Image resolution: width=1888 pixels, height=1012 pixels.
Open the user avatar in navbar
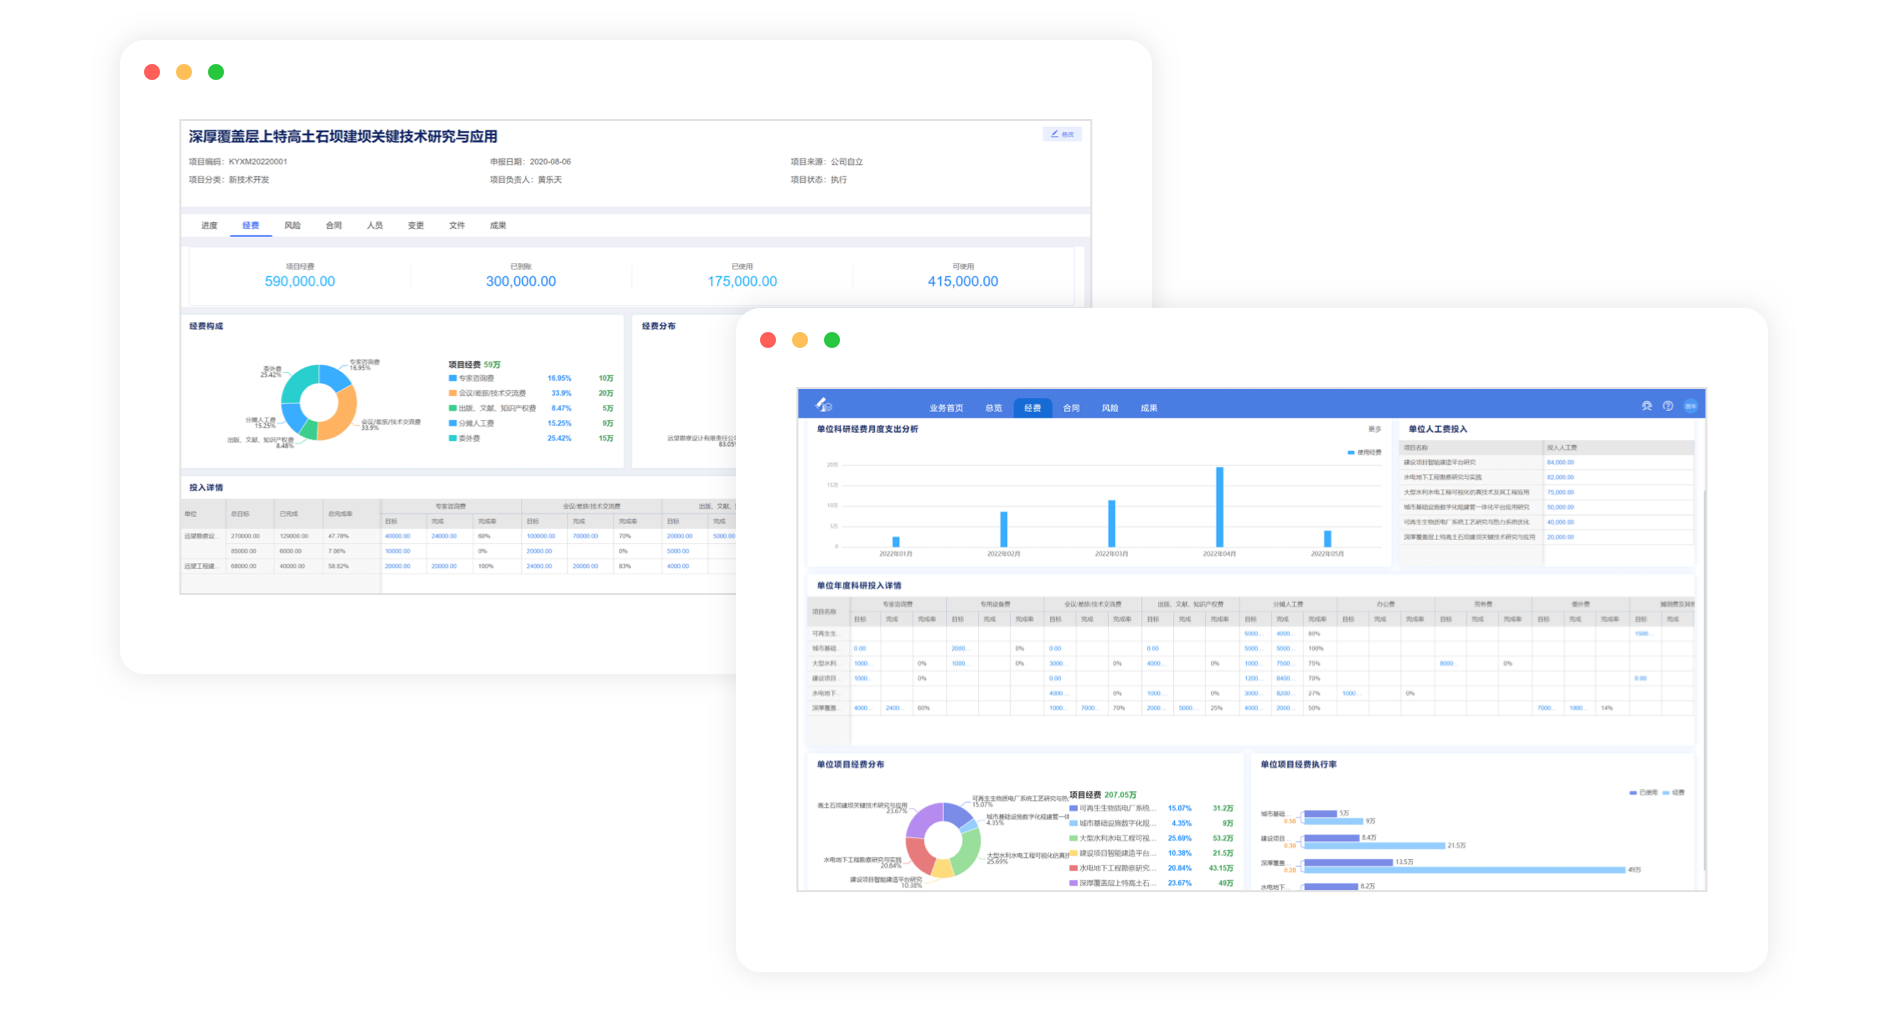(1691, 406)
